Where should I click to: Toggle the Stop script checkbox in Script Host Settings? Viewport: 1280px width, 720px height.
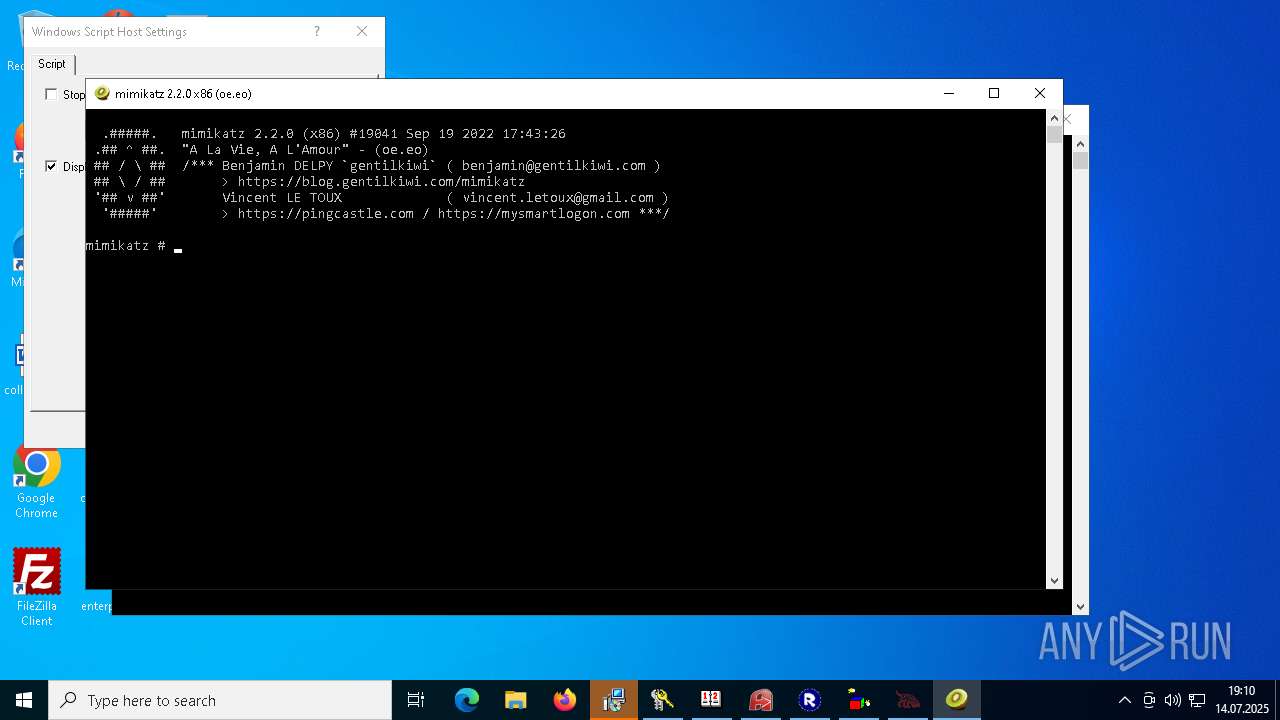pyautogui.click(x=51, y=94)
